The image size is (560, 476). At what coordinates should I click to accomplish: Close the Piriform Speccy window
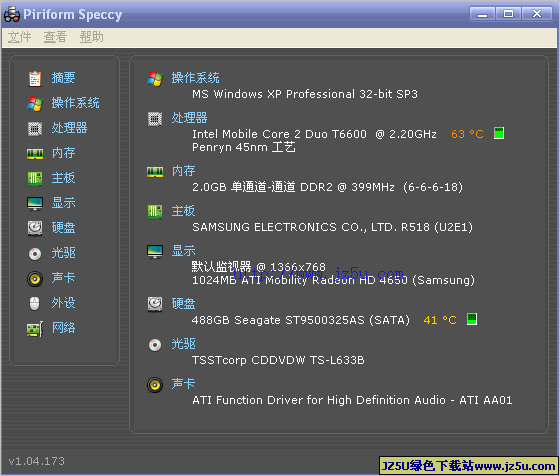coord(536,14)
